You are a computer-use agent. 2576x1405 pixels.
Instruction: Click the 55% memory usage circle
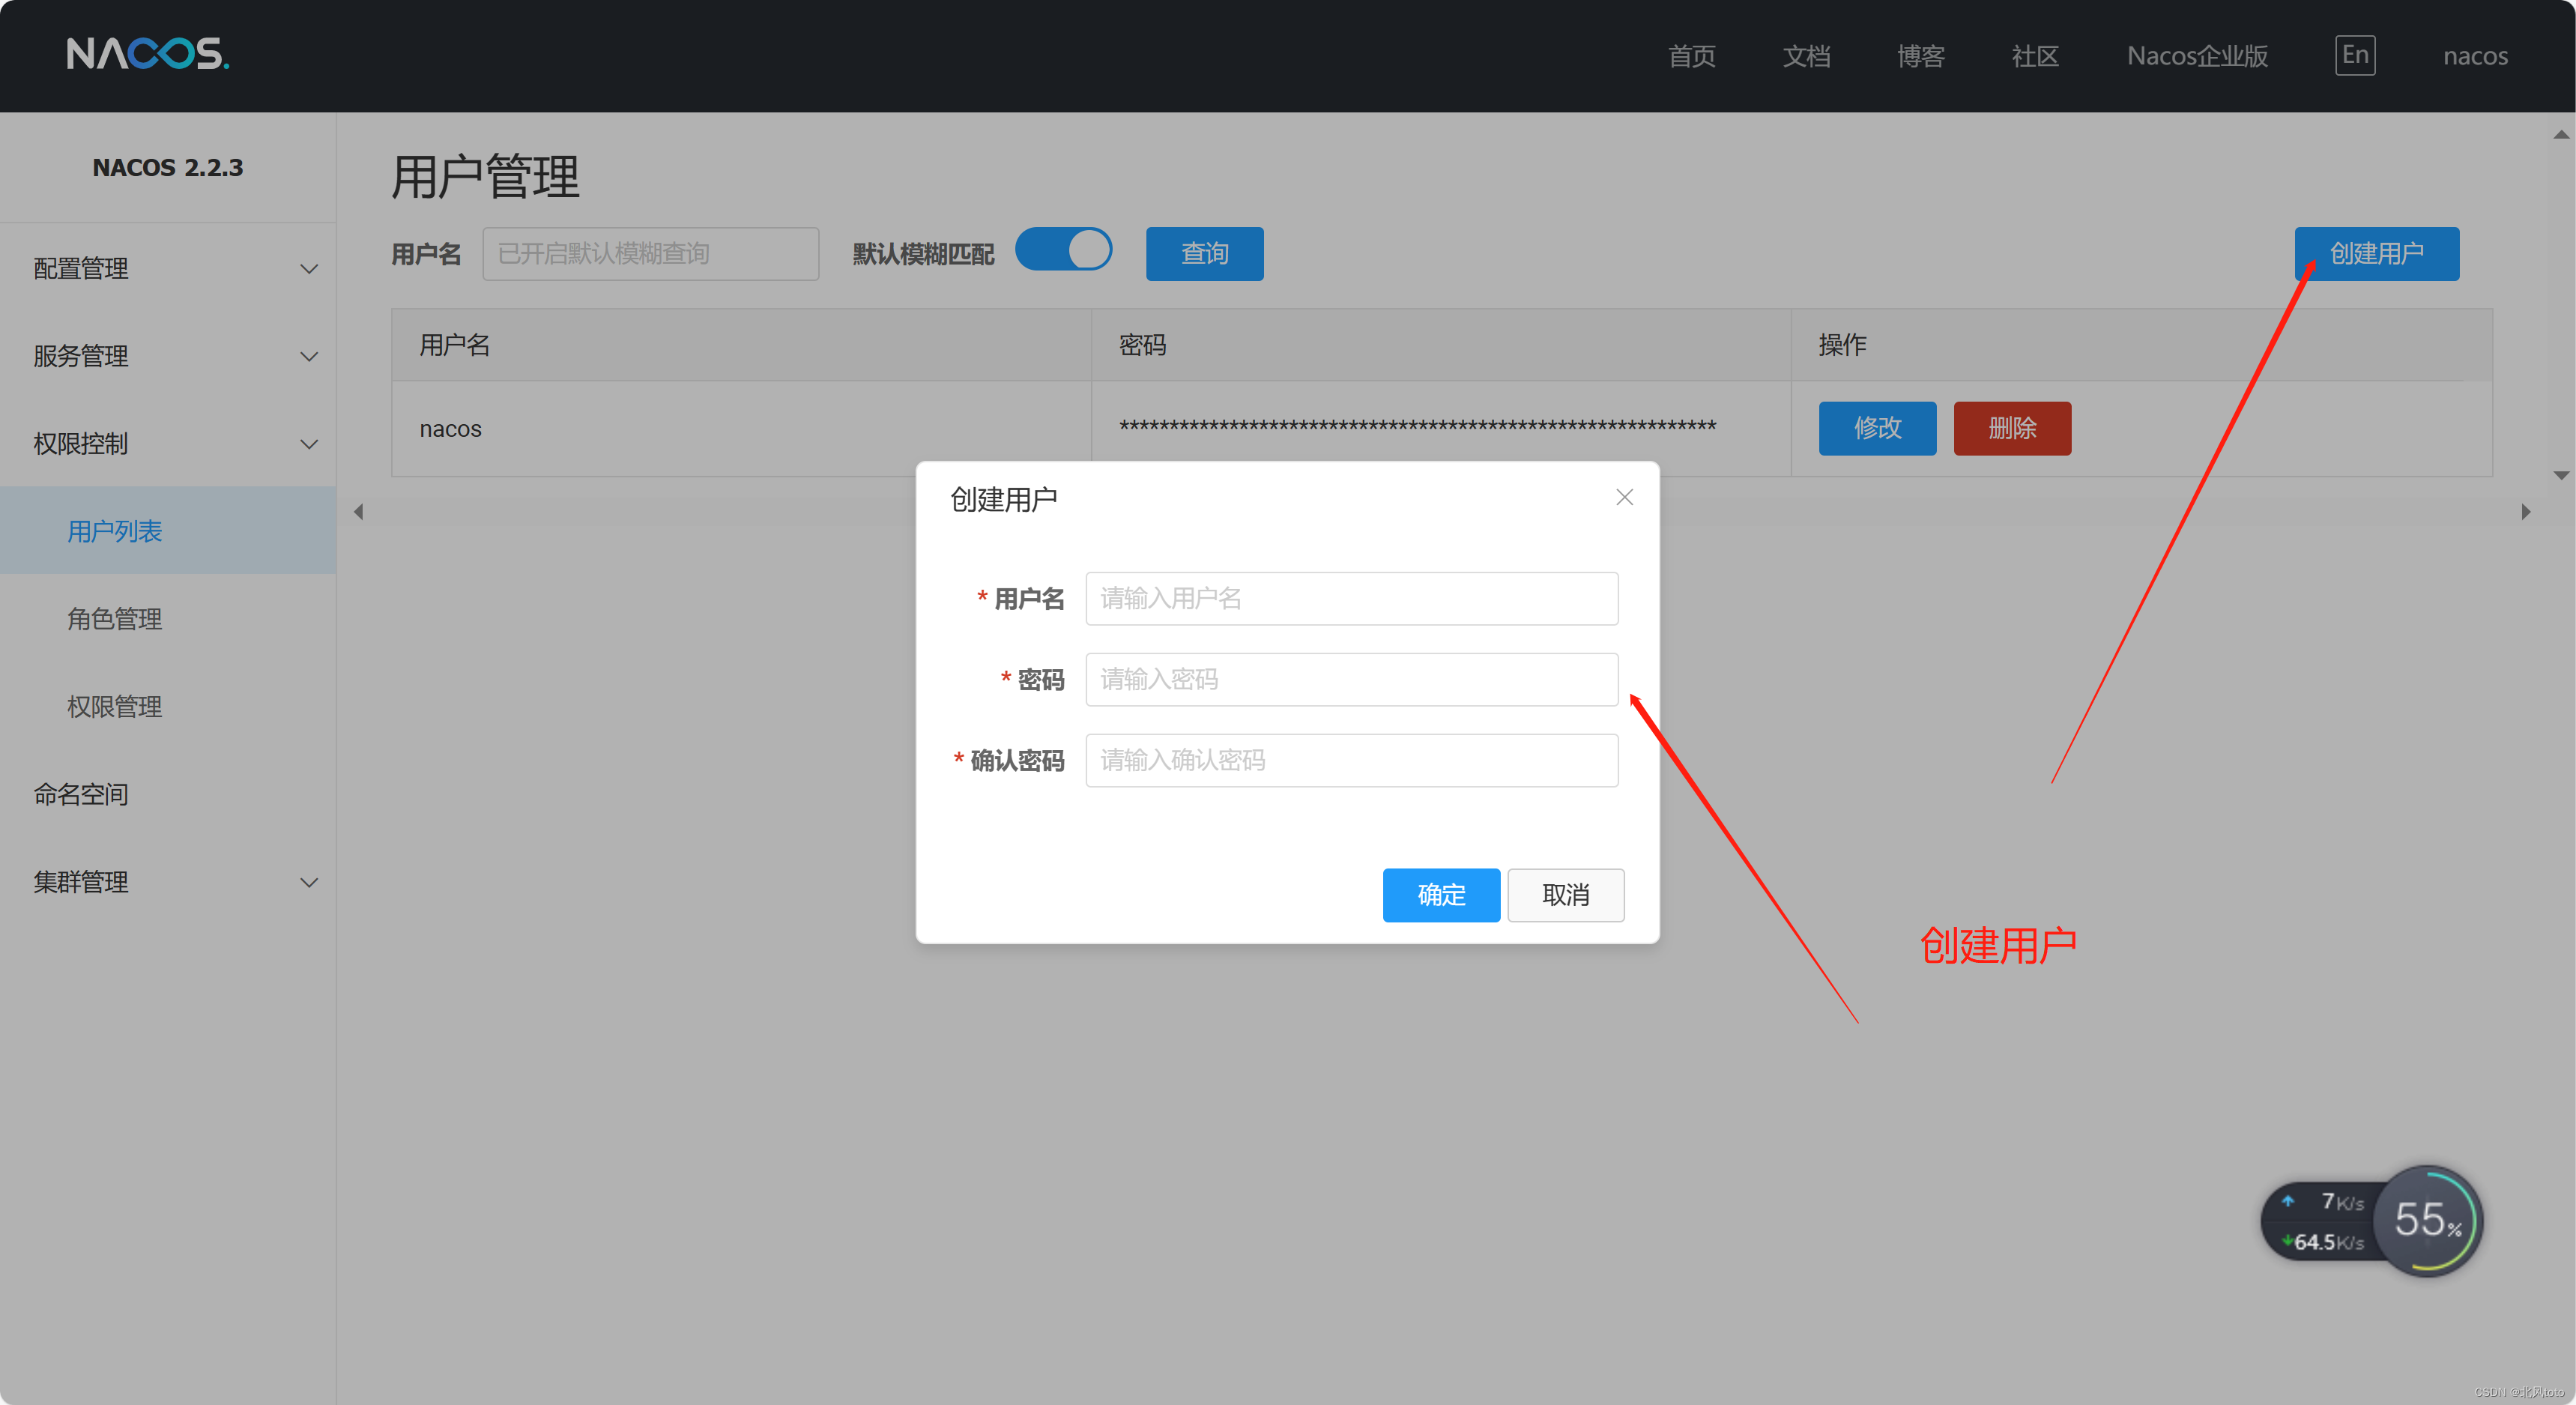(2427, 1220)
